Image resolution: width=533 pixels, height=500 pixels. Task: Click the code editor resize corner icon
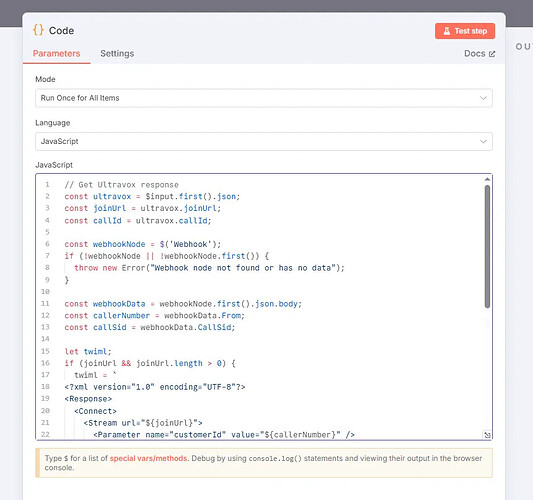pos(487,435)
